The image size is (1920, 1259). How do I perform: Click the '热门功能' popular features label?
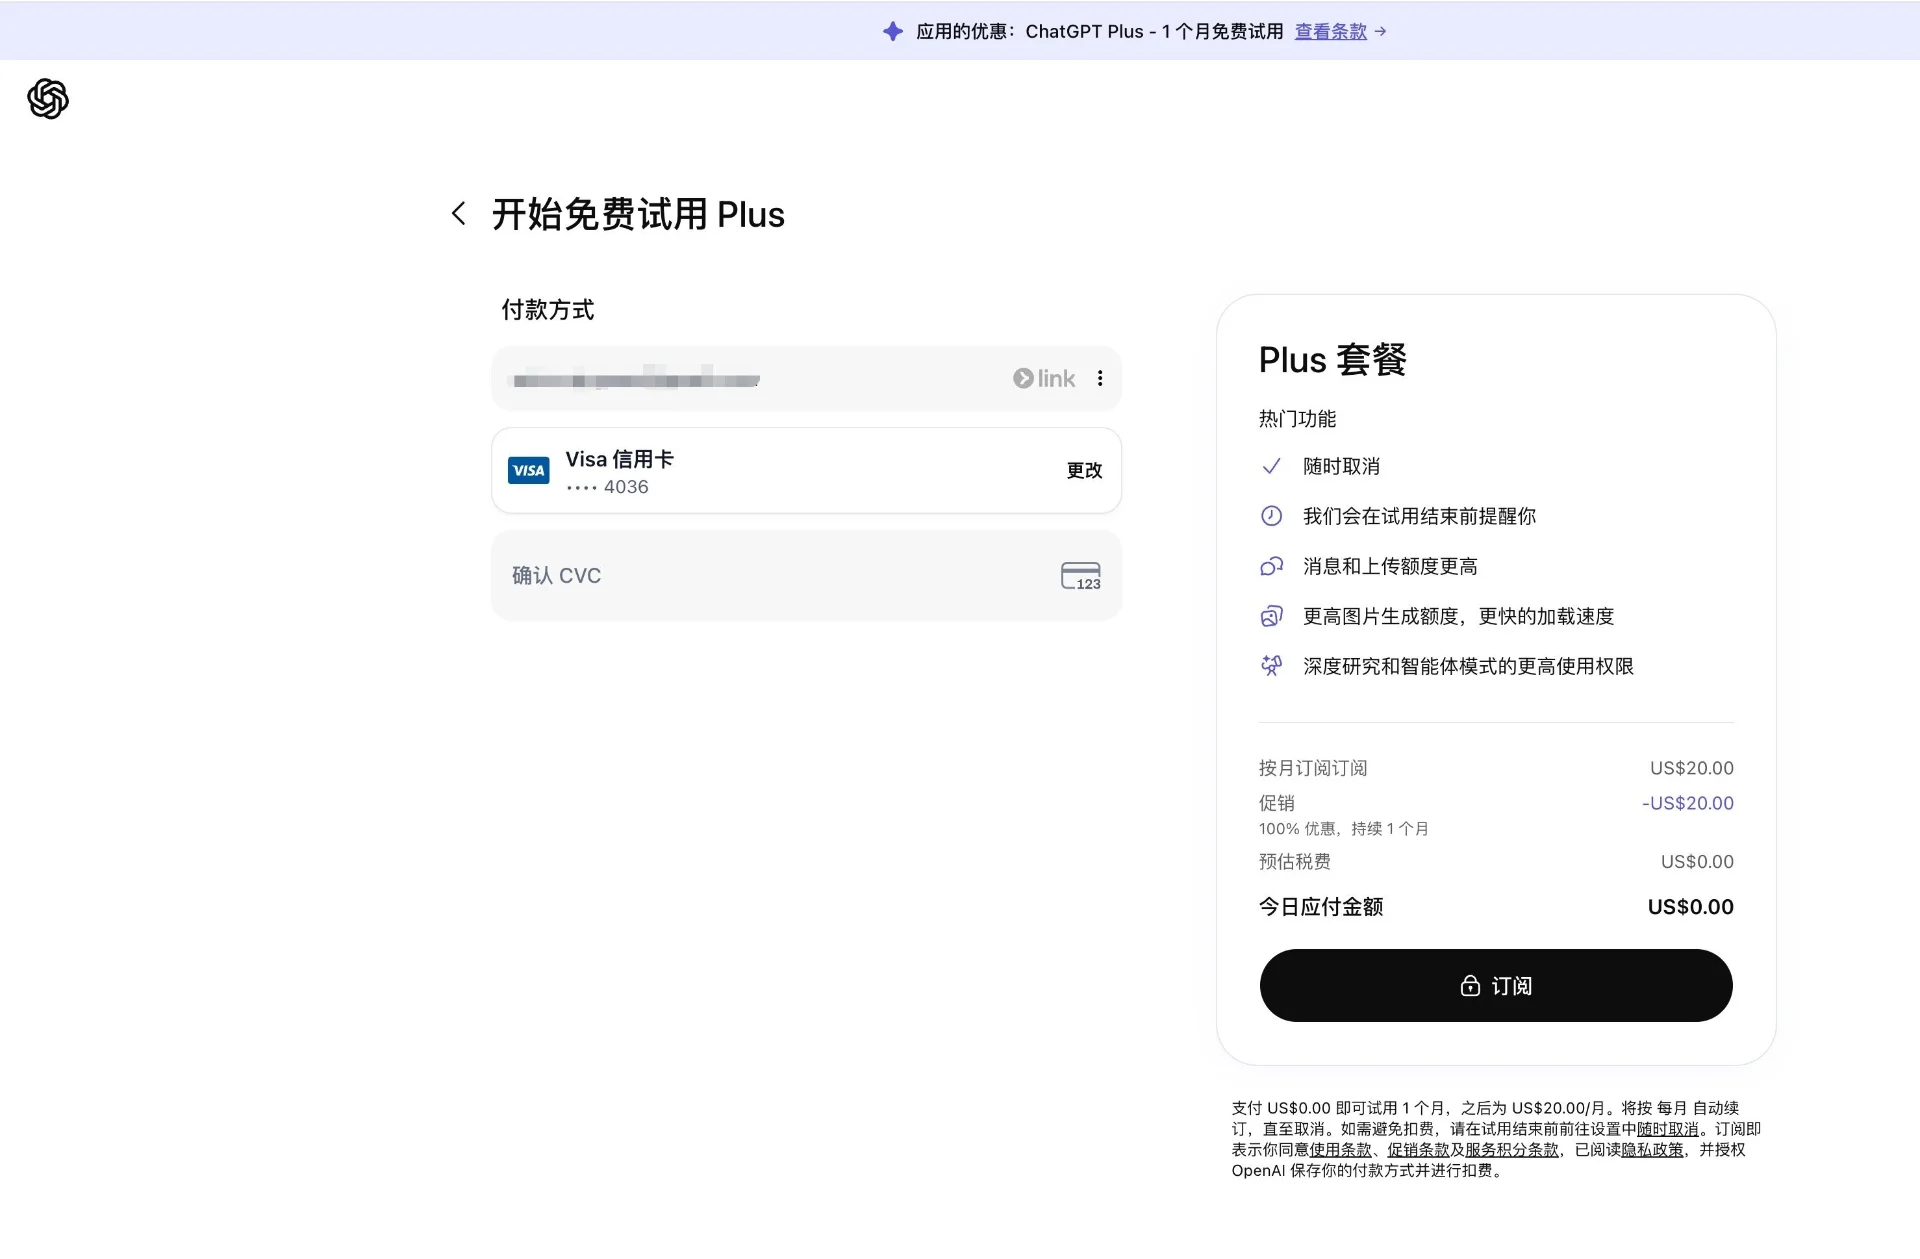[1297, 419]
